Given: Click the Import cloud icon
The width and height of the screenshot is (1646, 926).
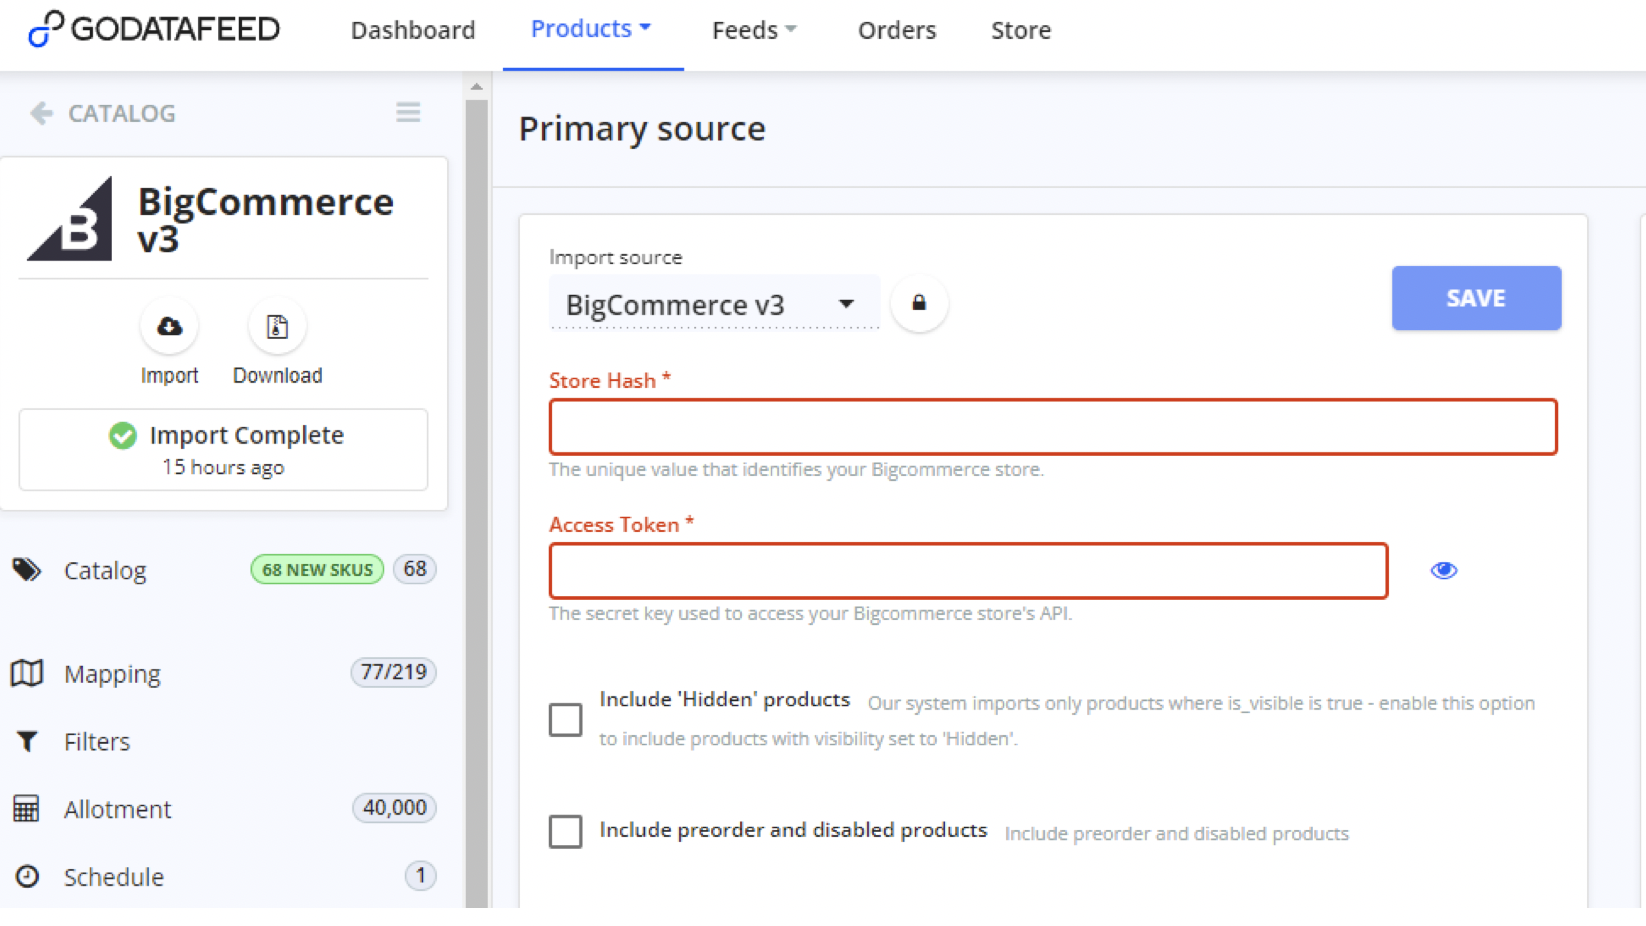Looking at the screenshot, I should (x=169, y=326).
